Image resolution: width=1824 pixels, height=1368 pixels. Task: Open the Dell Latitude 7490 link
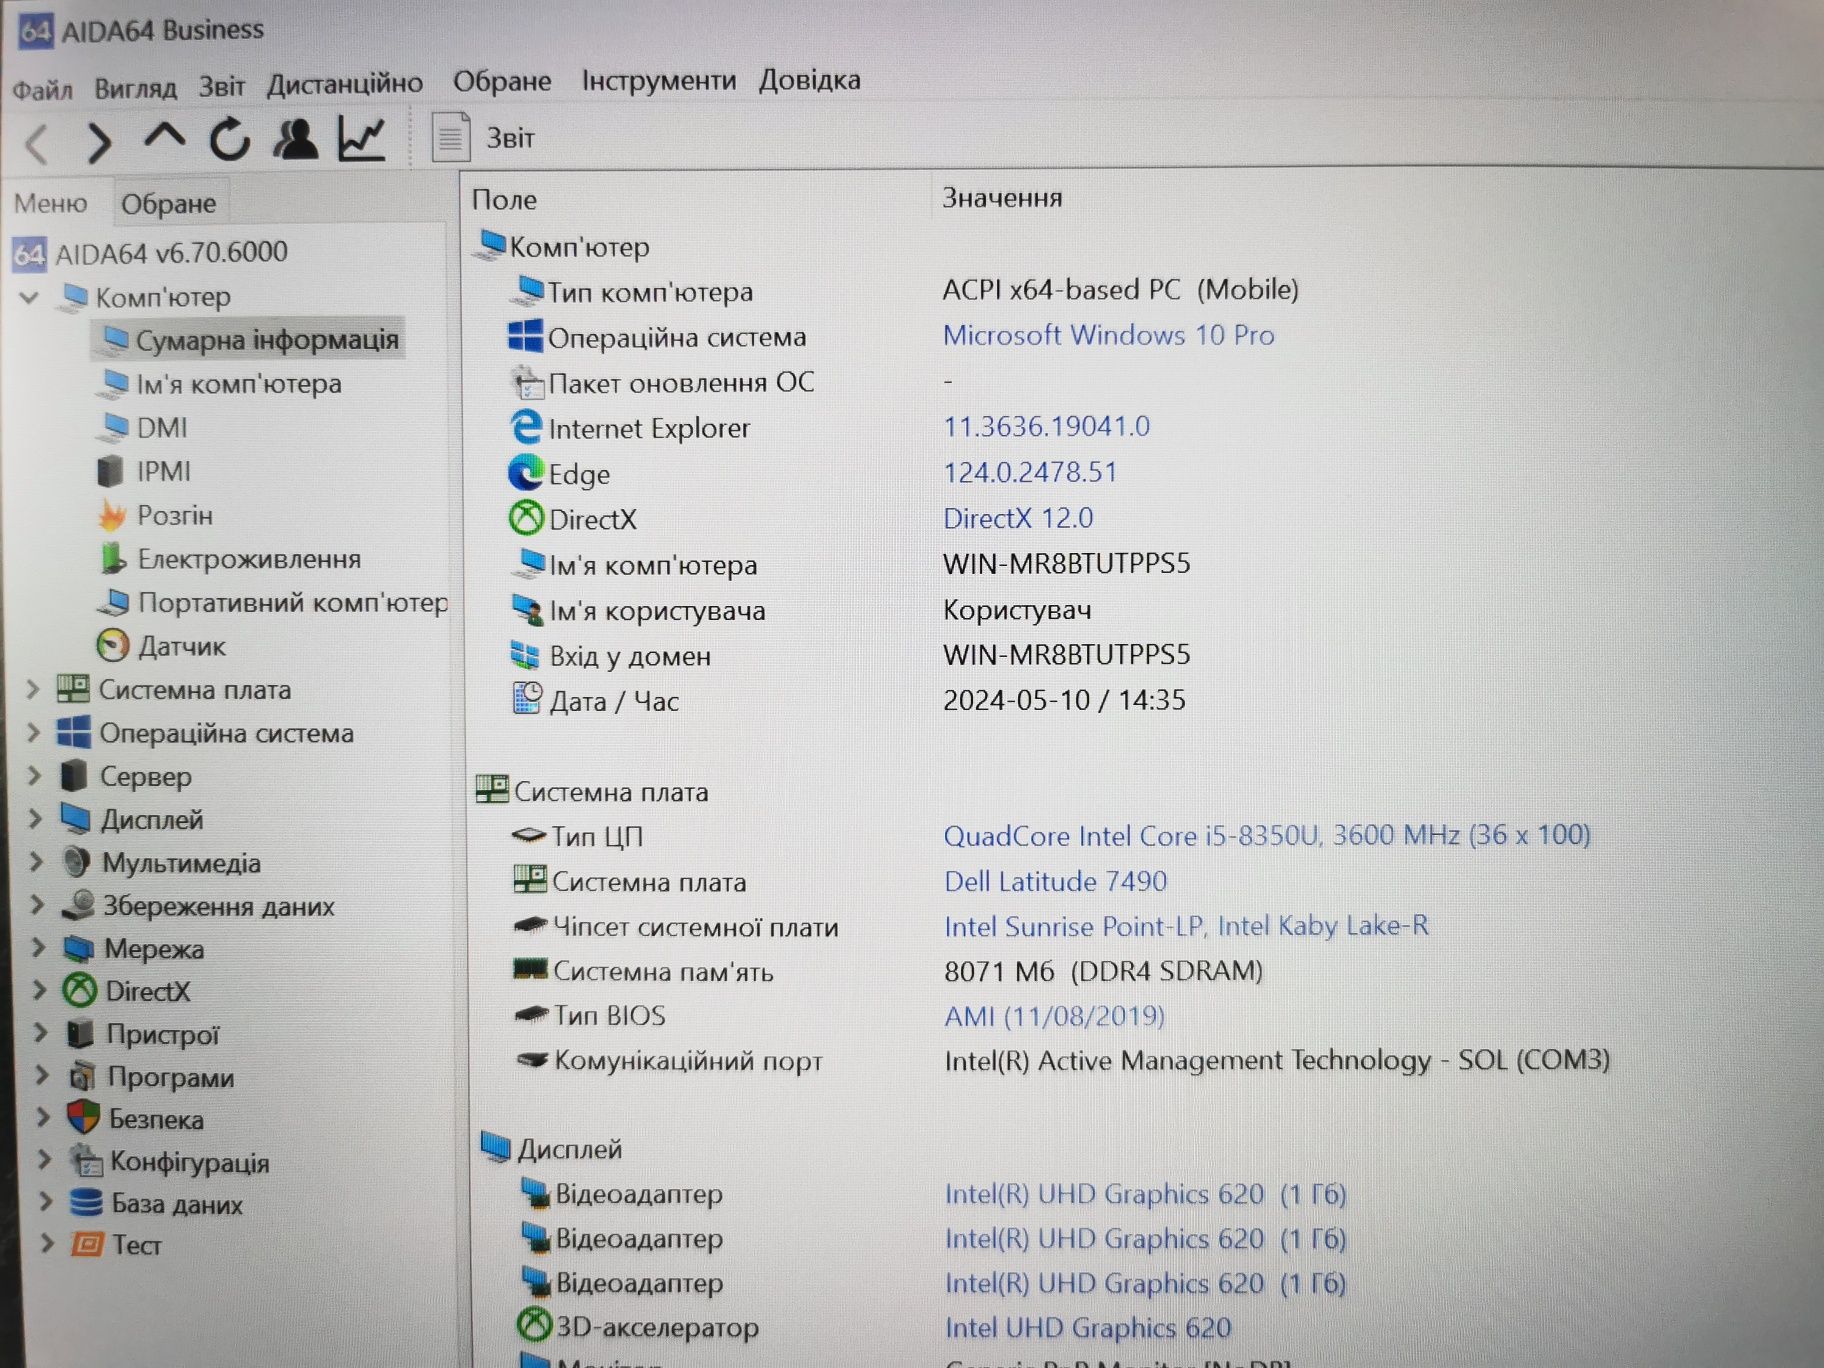coord(1055,881)
